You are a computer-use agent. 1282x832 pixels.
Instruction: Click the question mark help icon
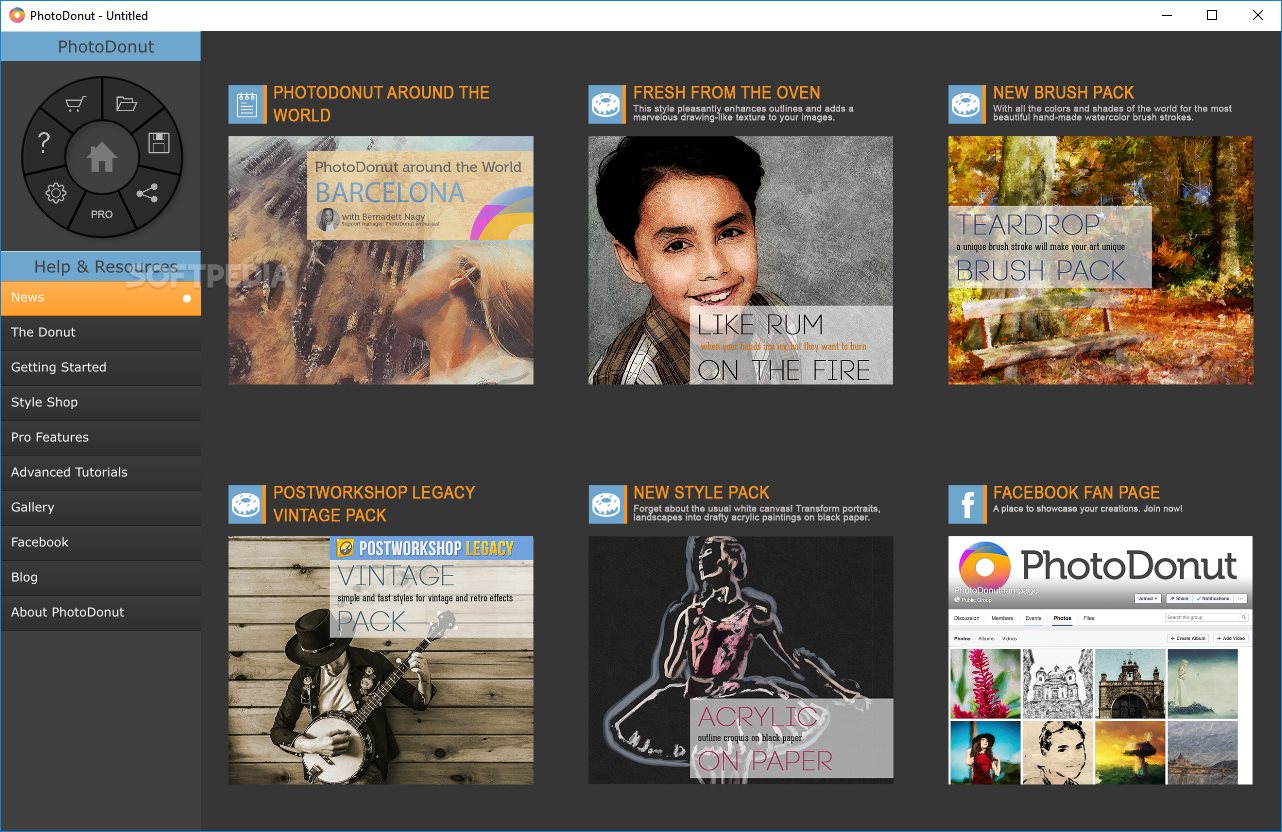coord(43,143)
